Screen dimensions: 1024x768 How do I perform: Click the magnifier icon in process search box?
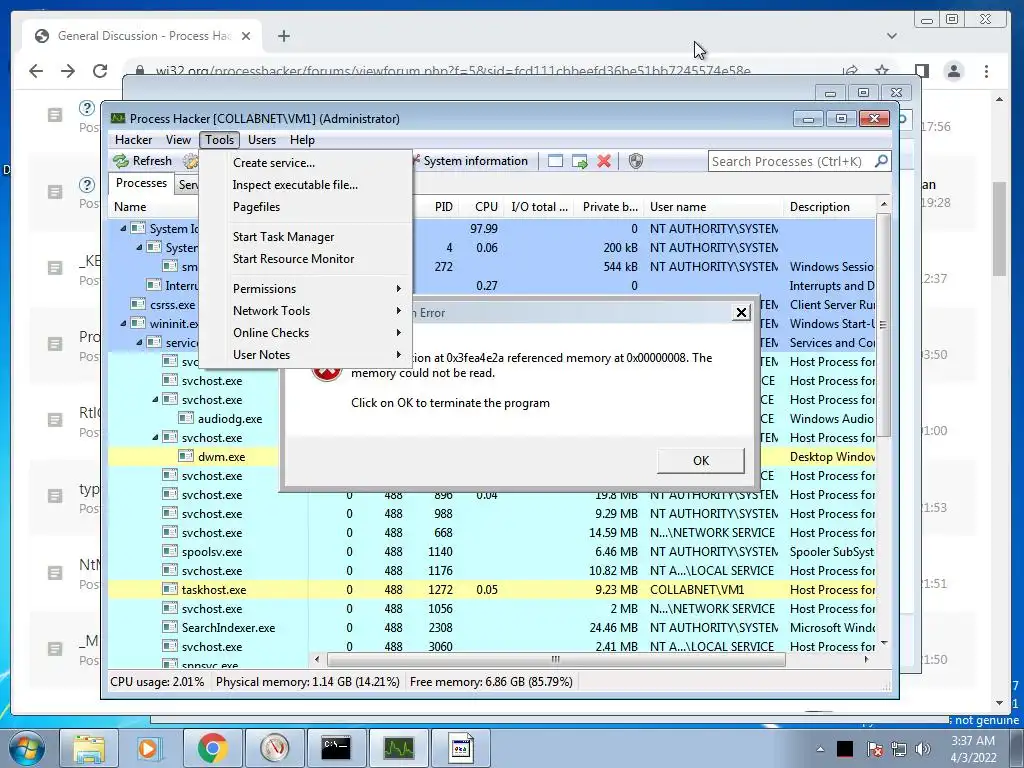(881, 161)
